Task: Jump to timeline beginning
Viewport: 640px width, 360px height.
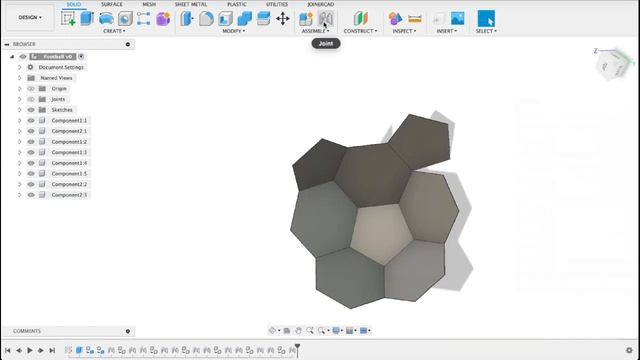Action: click(8, 350)
